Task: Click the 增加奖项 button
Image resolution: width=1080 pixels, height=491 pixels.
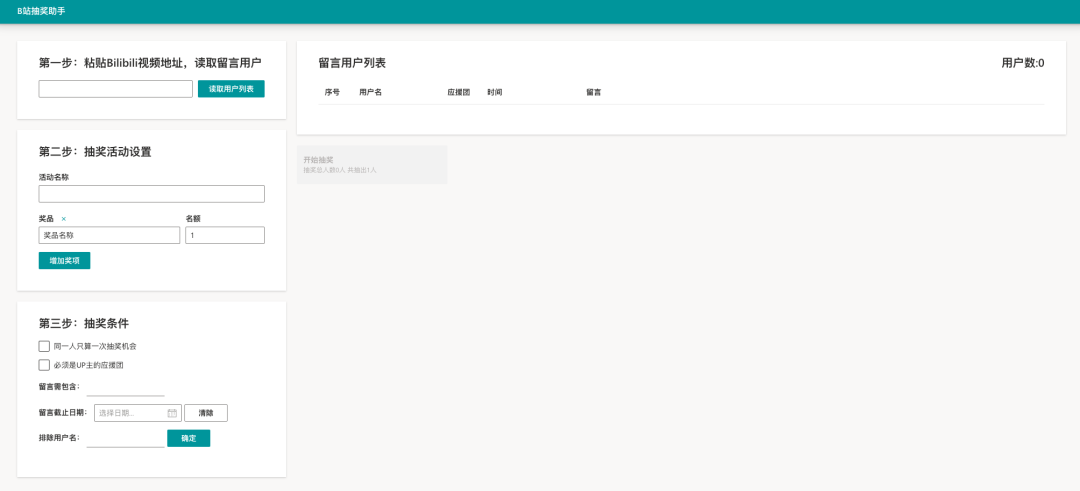Action: pos(64,261)
